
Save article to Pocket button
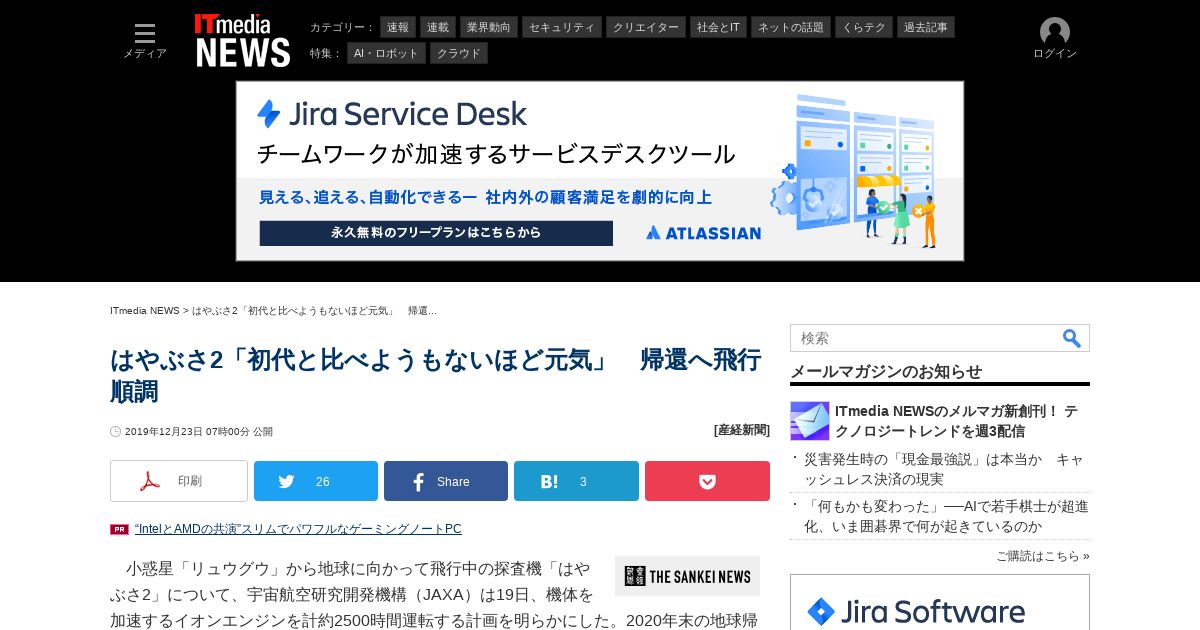[707, 481]
